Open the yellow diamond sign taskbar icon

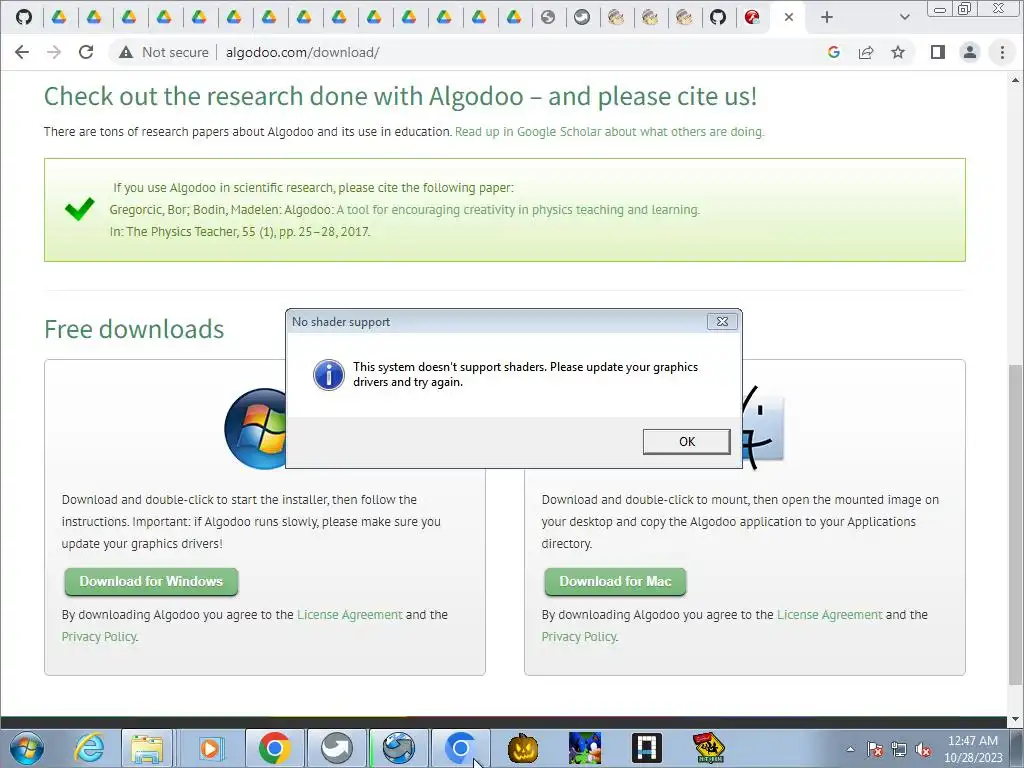709,748
